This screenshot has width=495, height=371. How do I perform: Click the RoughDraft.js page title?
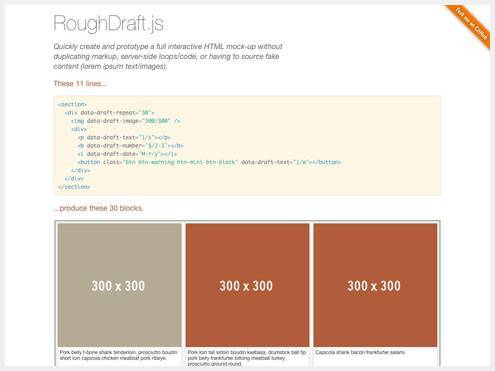pyautogui.click(x=109, y=24)
